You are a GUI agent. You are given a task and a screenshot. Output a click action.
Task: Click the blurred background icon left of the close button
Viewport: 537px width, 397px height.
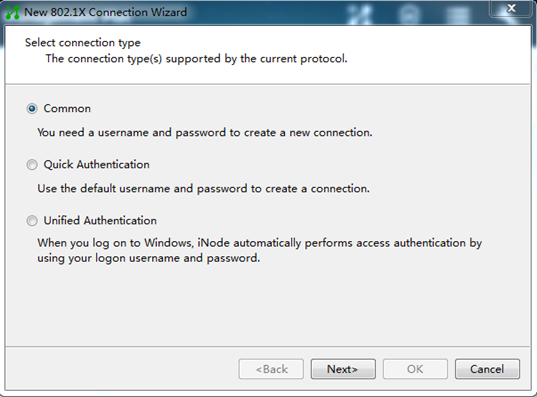click(459, 14)
